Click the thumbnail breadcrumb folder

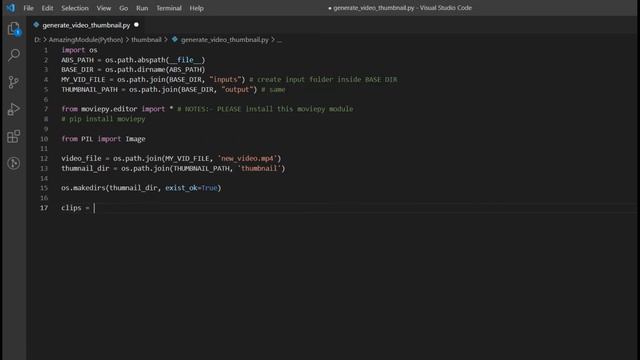(146, 40)
